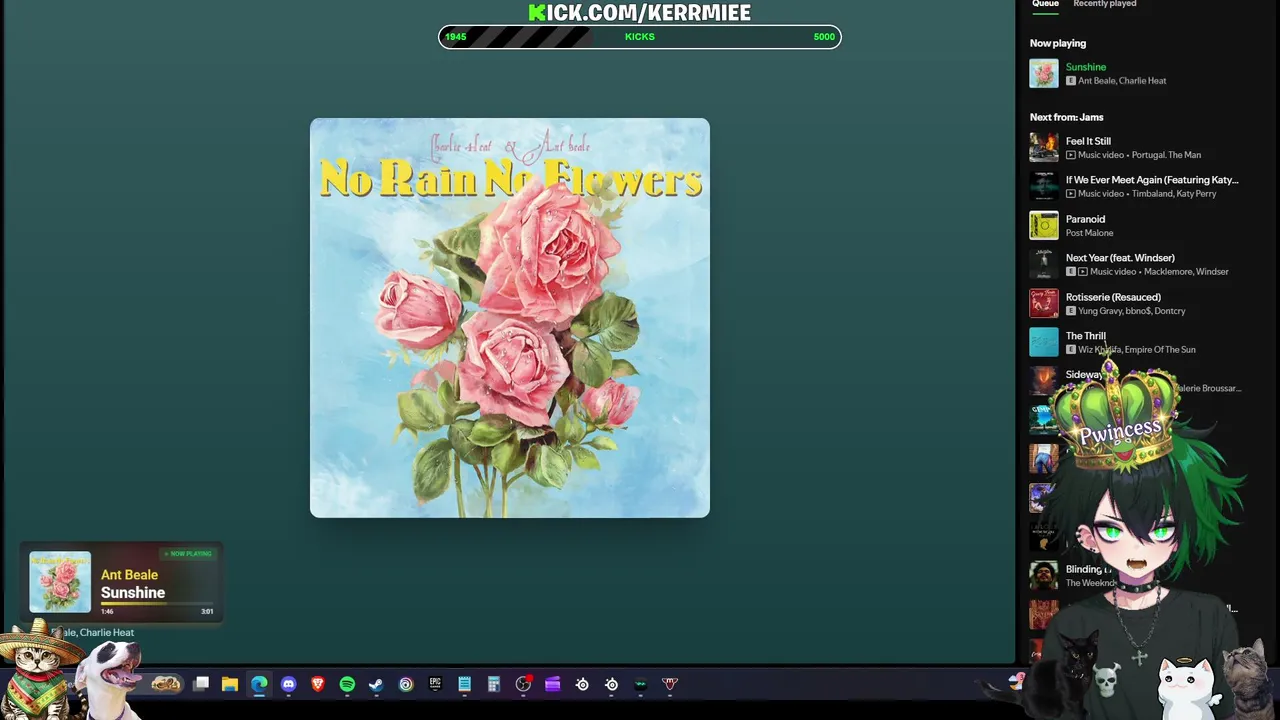1280x720 pixels.
Task: Click the now playing widget progress bar
Action: point(157,603)
